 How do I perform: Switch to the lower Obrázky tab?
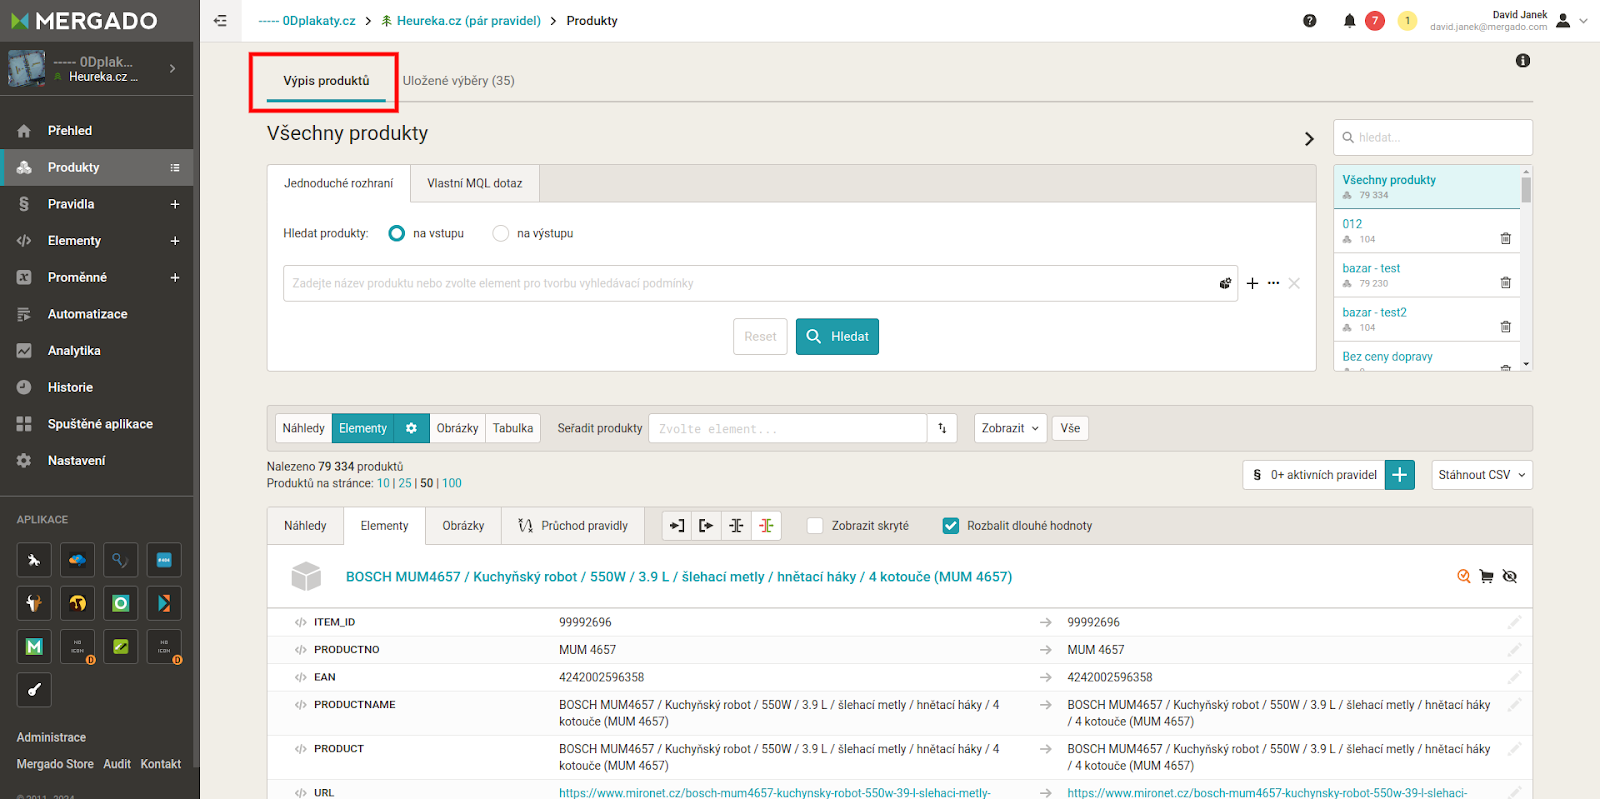[463, 526]
